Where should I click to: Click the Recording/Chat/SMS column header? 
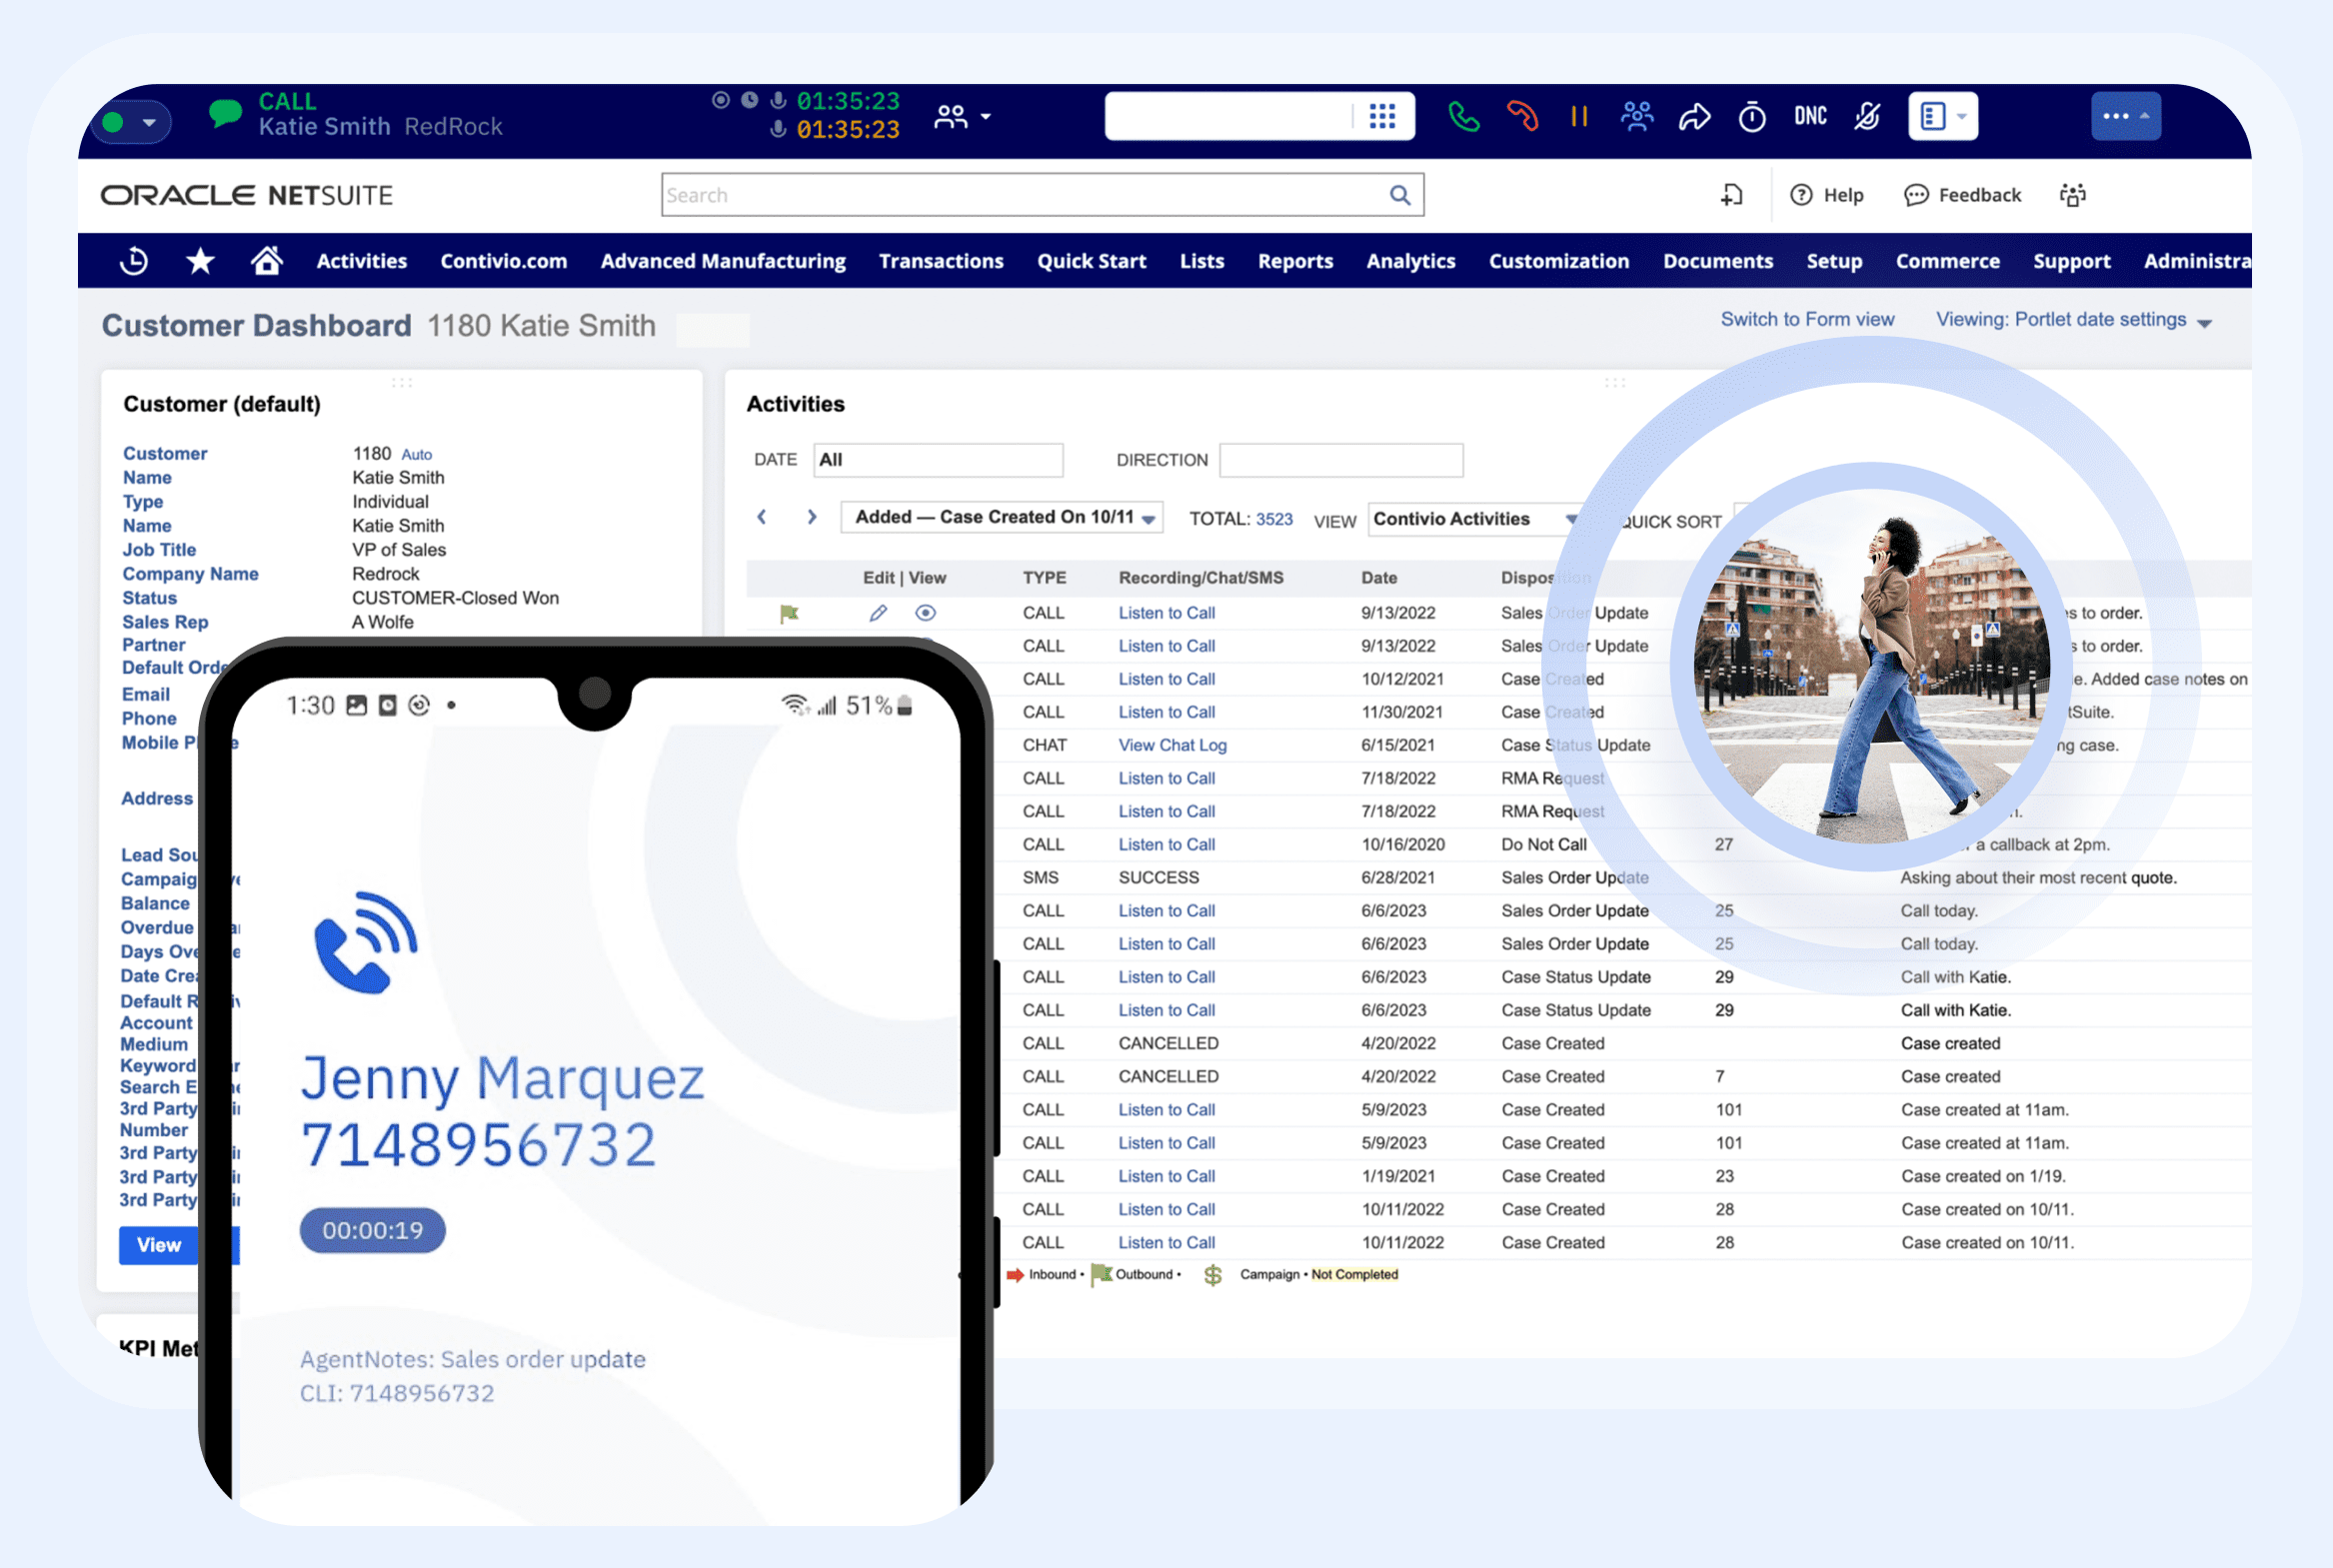pyautogui.click(x=1201, y=578)
